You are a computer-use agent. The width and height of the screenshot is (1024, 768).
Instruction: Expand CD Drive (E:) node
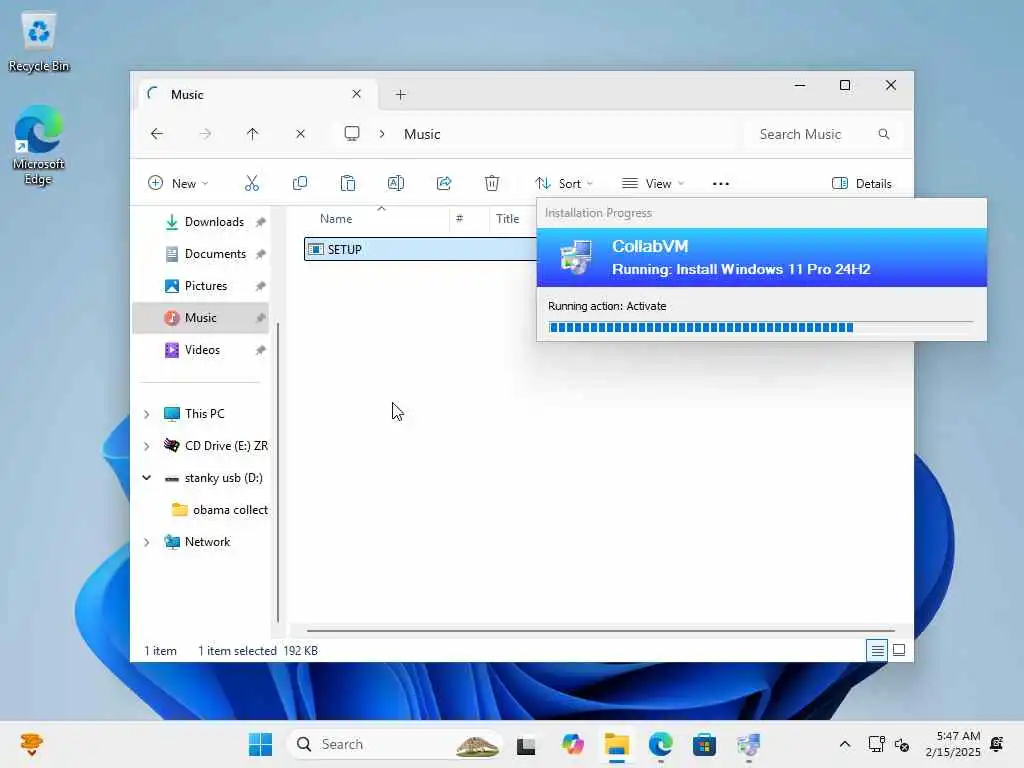147,446
